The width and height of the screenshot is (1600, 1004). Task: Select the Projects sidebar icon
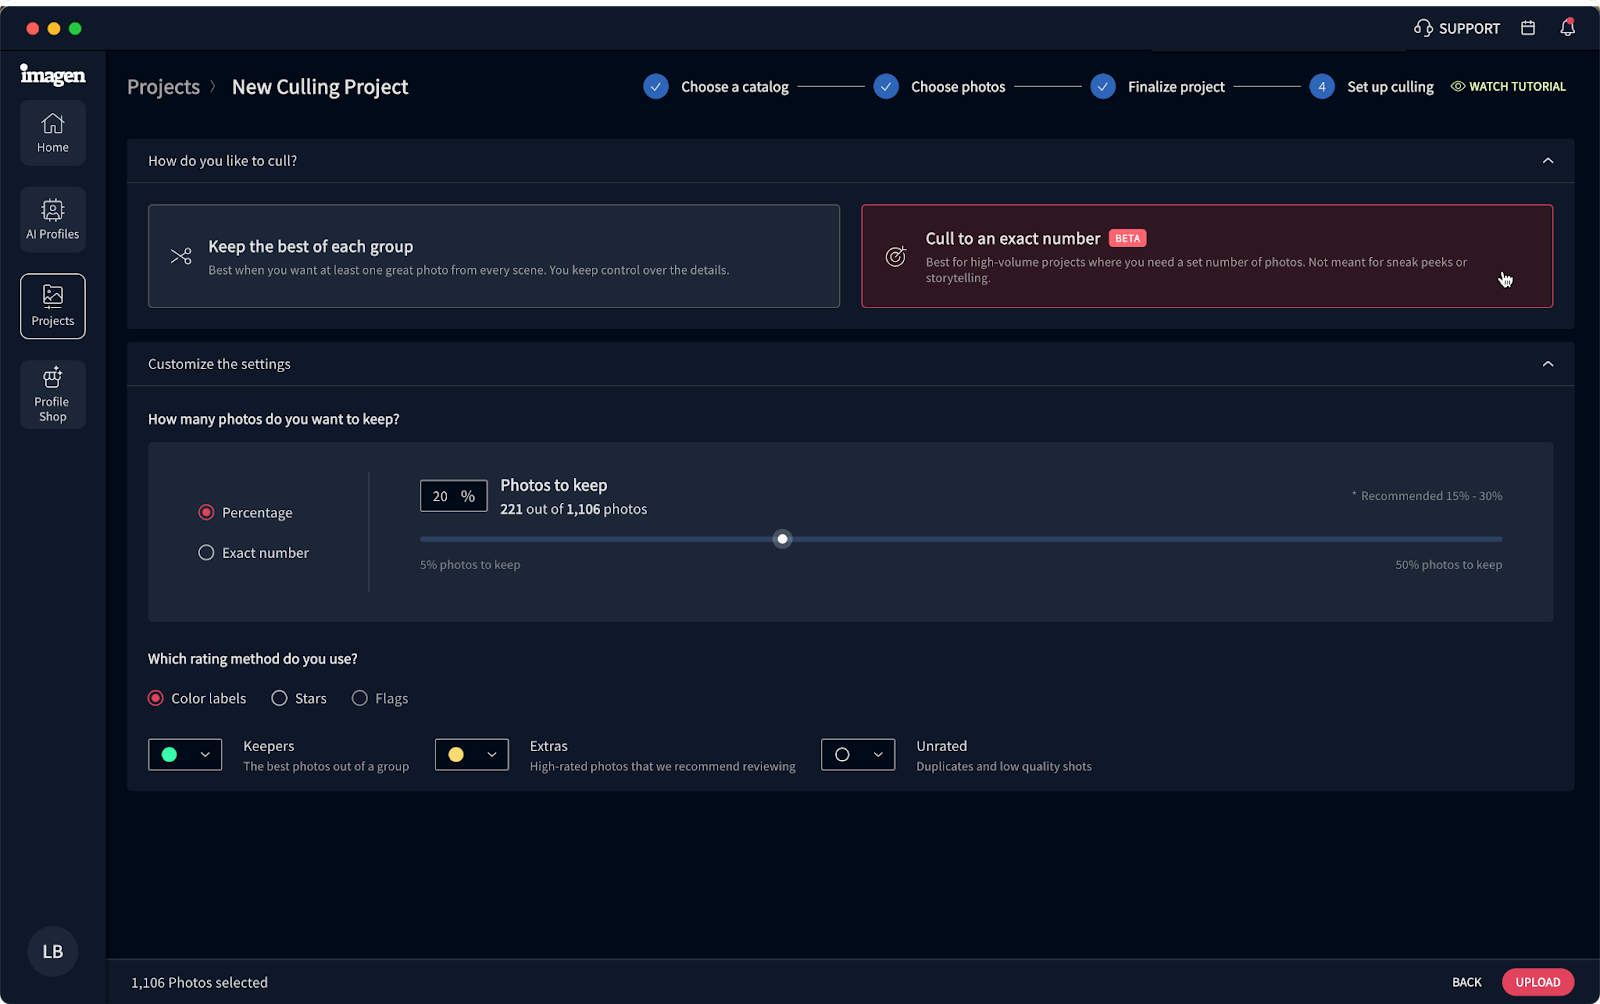pos(52,306)
